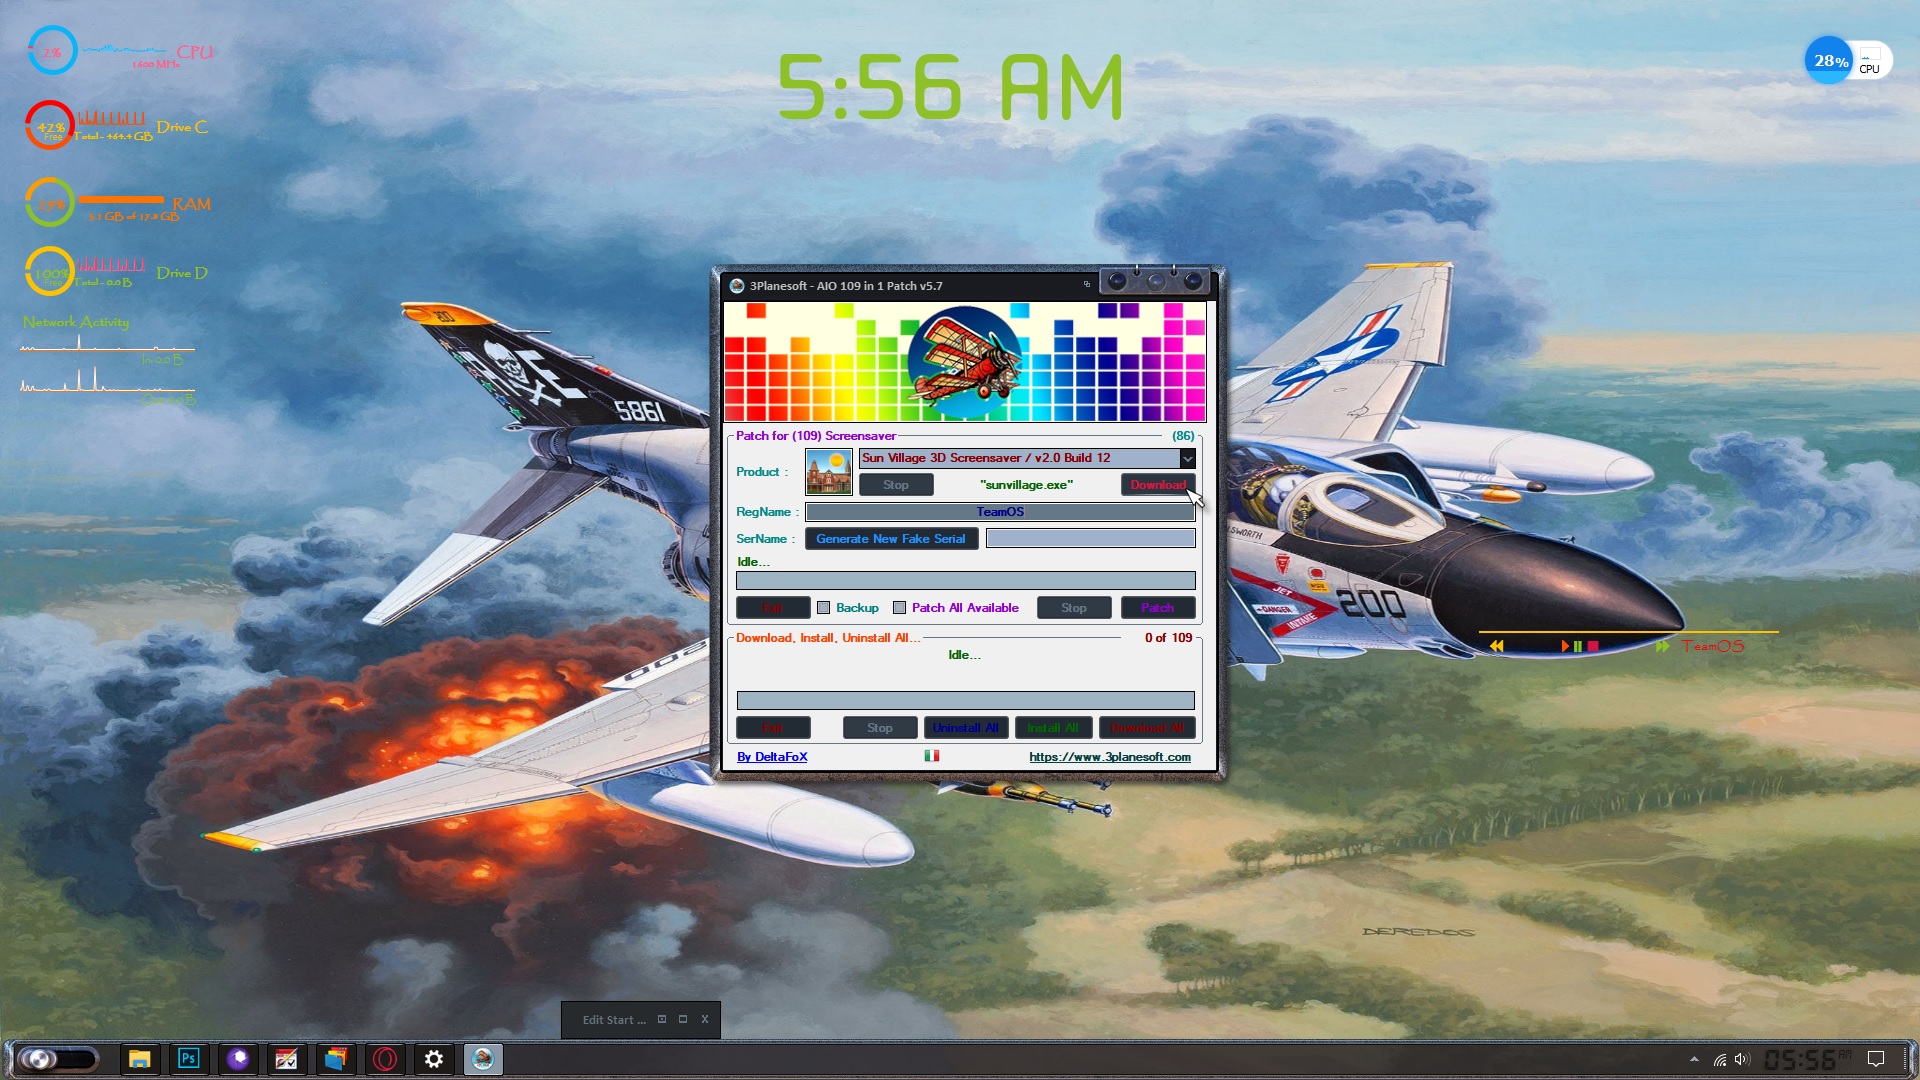Click Generate New Fake Serial
The height and width of the screenshot is (1080, 1920).
(891, 539)
